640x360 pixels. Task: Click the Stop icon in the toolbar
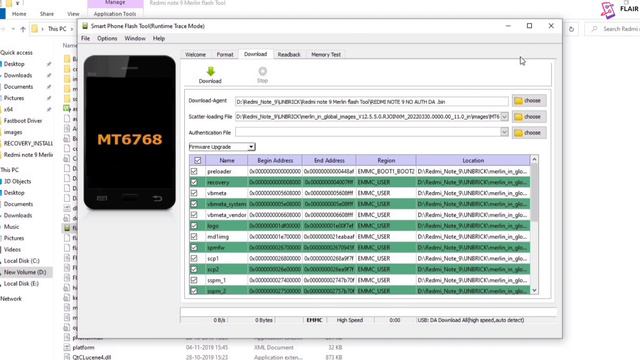point(262,75)
